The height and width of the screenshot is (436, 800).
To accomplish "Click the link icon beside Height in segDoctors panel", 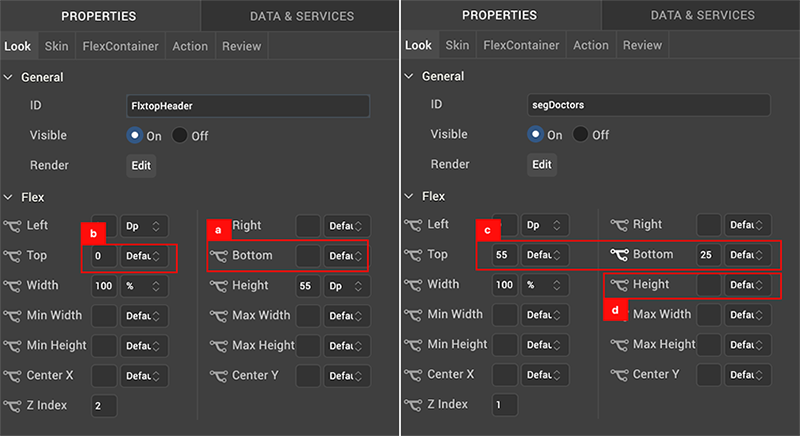I will click(x=617, y=285).
